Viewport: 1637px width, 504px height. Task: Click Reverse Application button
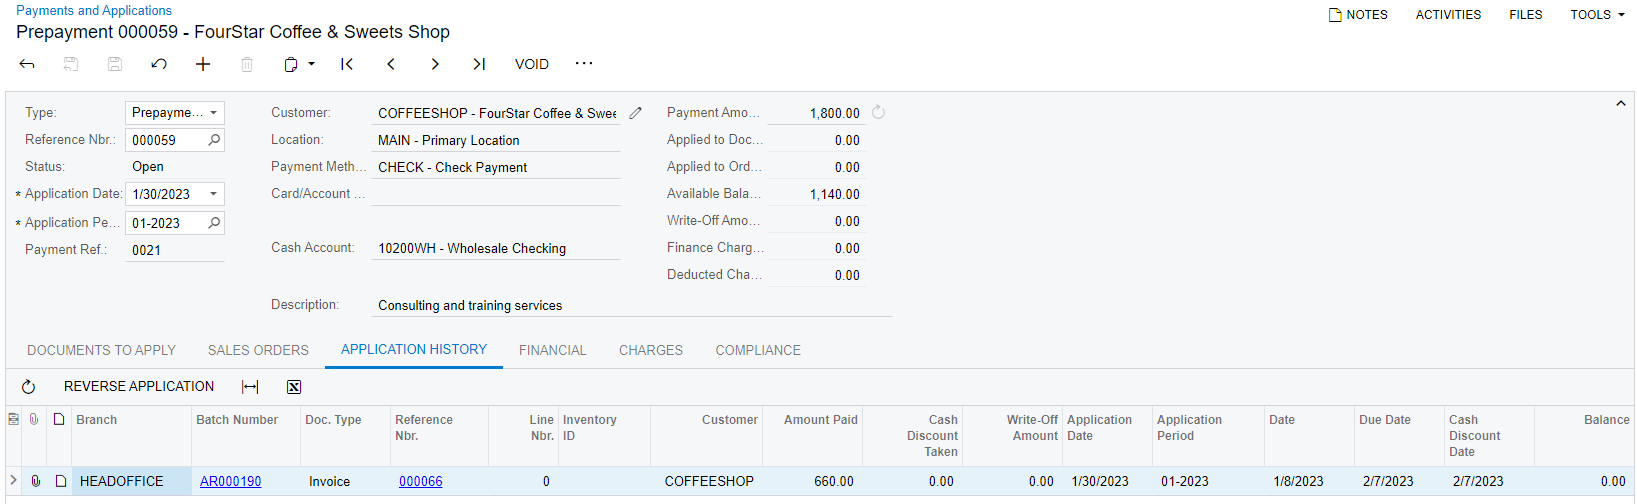click(139, 386)
